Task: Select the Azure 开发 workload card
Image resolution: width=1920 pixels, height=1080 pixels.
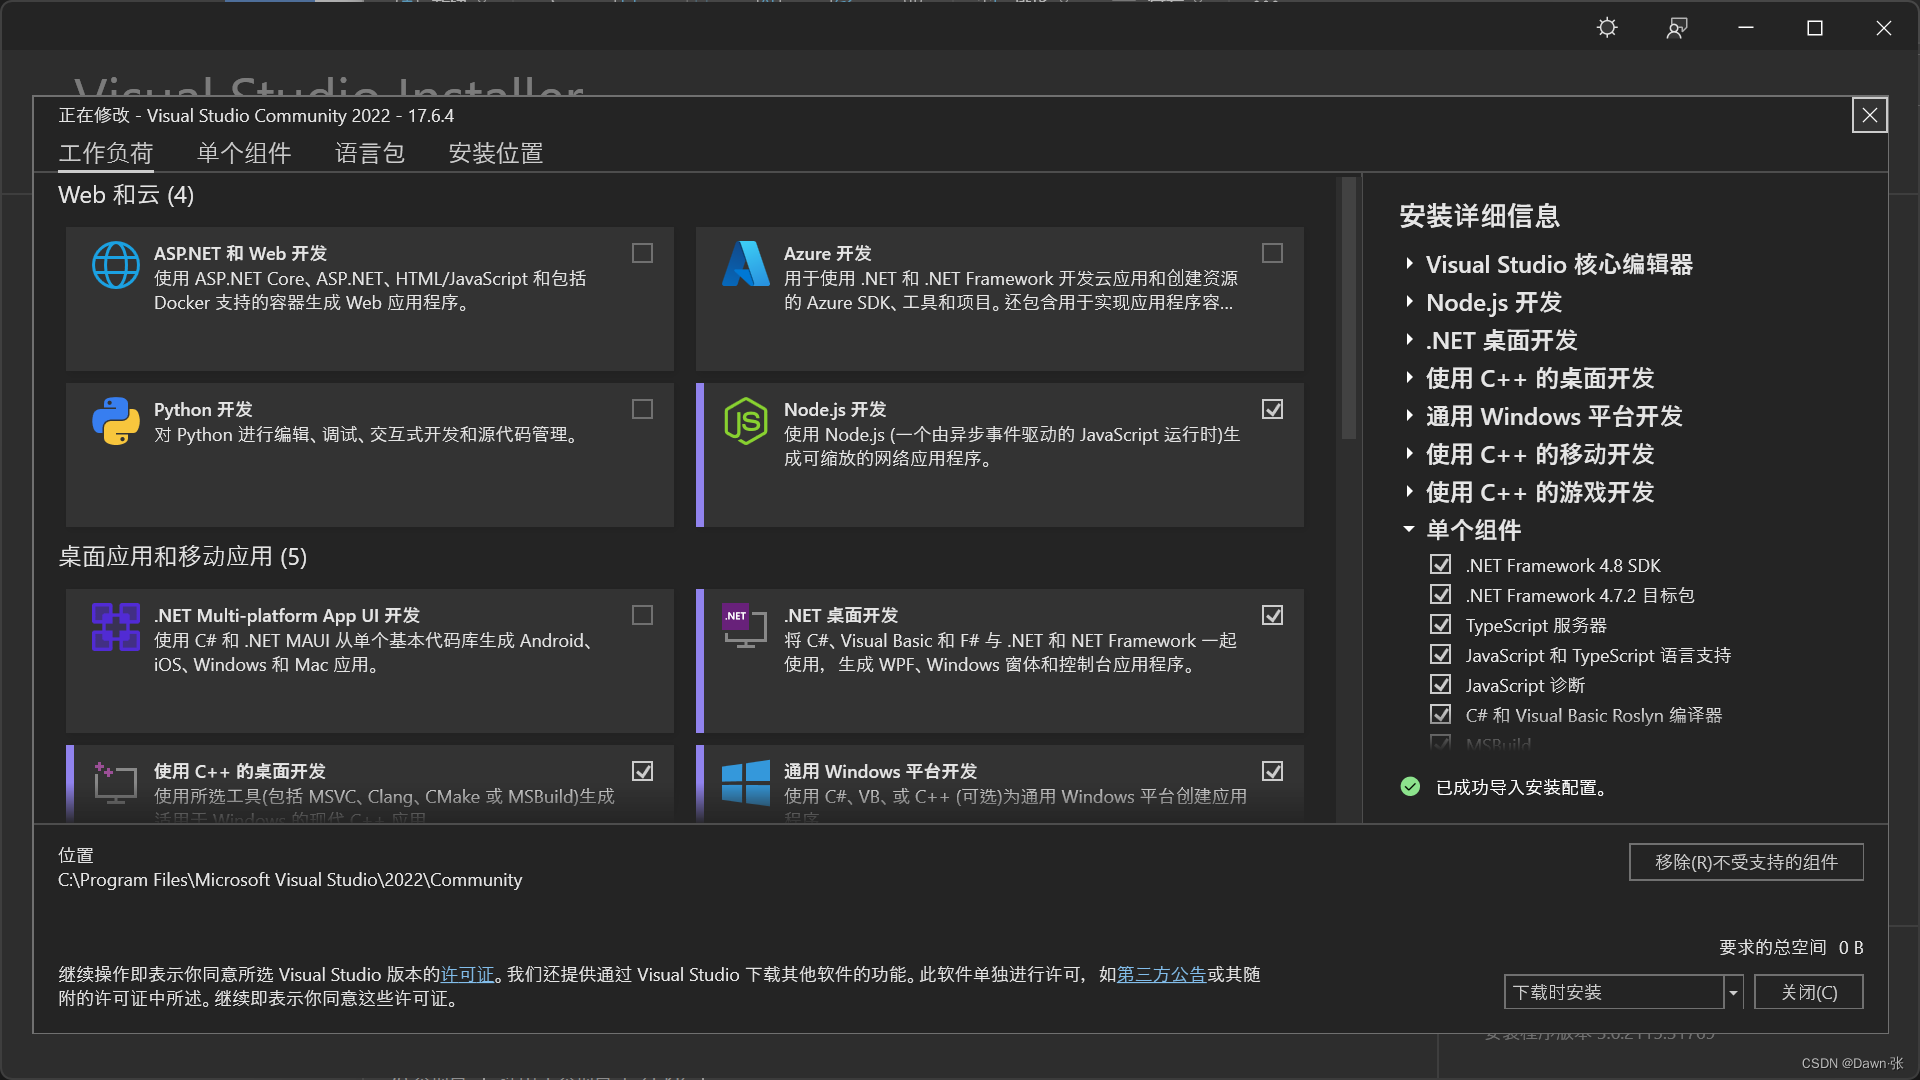Action: (1000, 299)
